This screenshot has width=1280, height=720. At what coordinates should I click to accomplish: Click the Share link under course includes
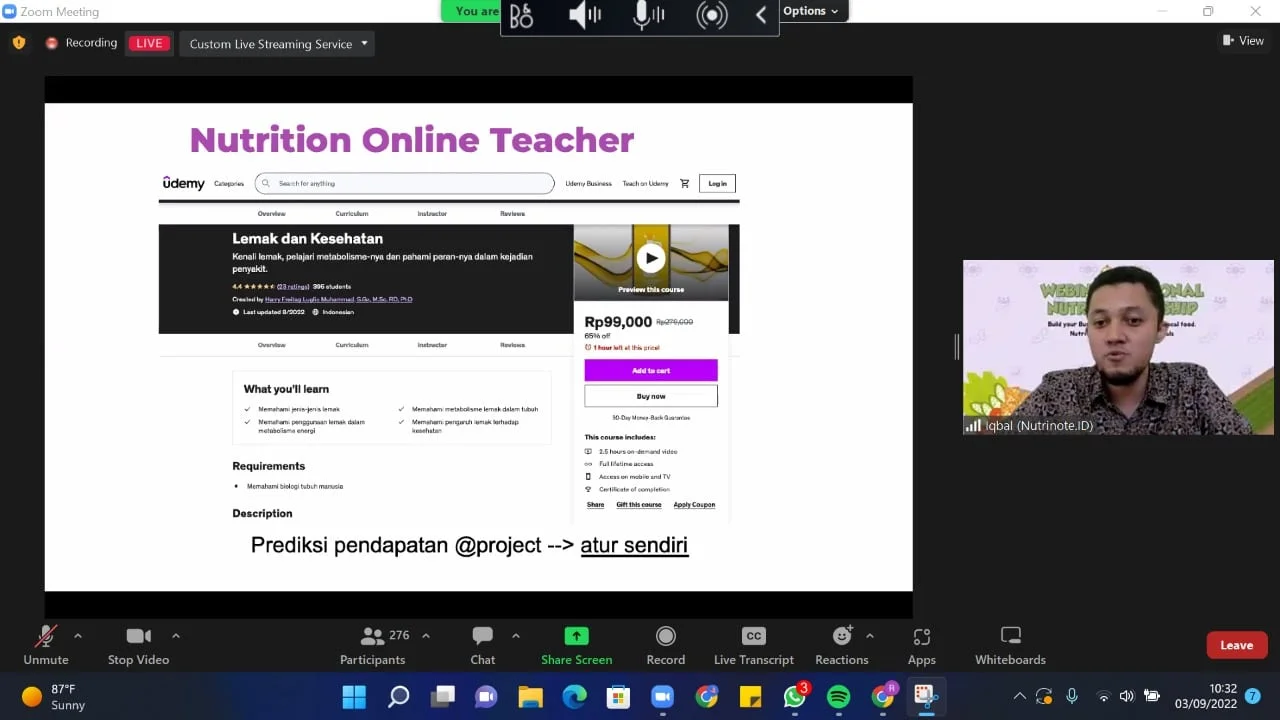(596, 505)
